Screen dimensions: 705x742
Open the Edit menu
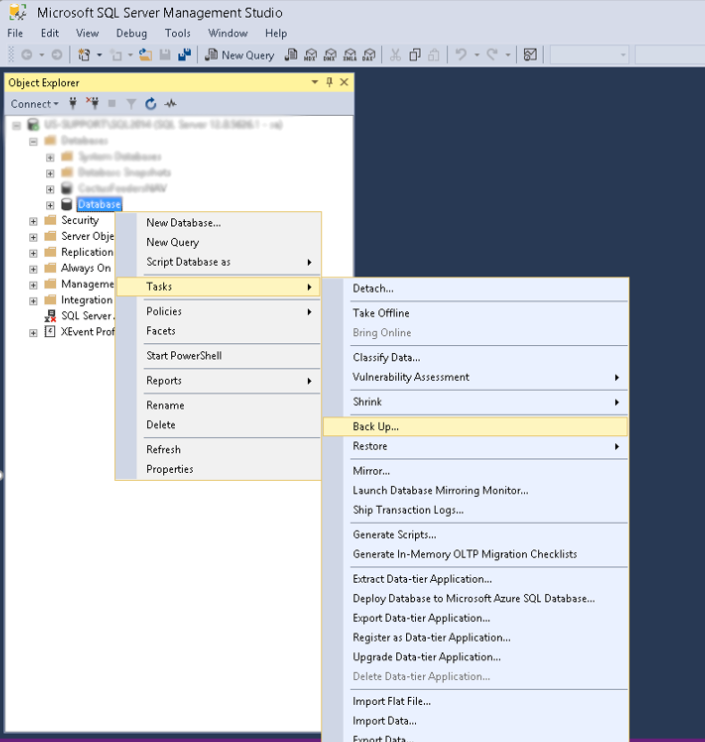[50, 33]
